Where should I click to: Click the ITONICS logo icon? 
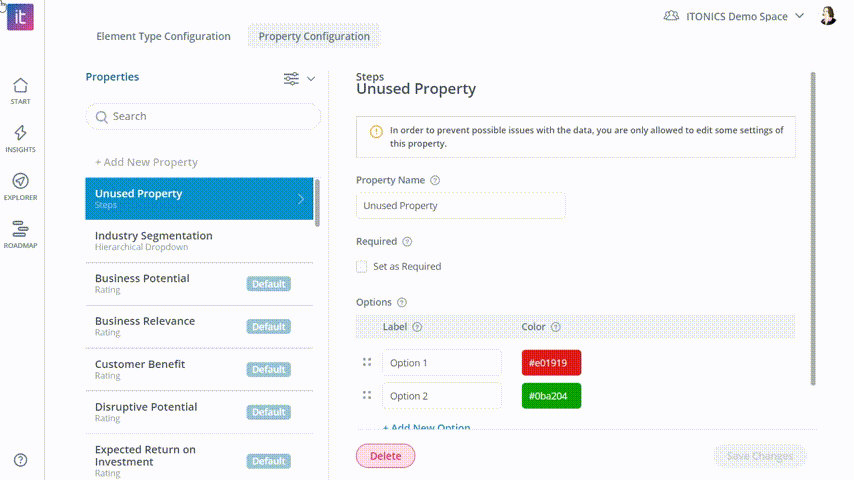click(20, 17)
